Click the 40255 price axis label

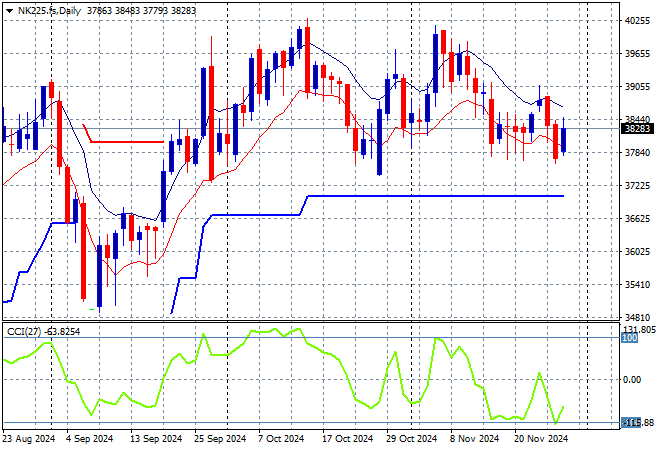coord(637,21)
